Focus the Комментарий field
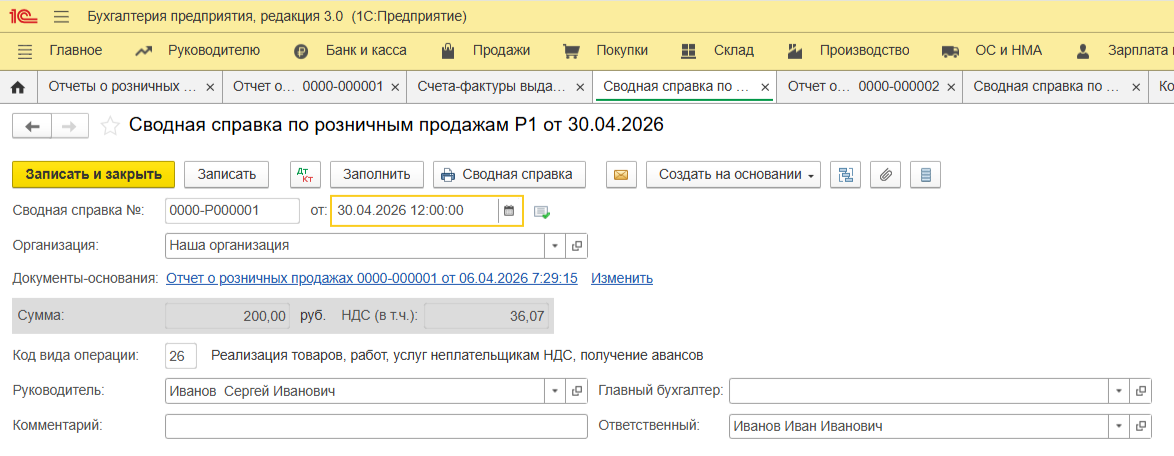Image resolution: width=1174 pixels, height=456 pixels. [x=376, y=426]
